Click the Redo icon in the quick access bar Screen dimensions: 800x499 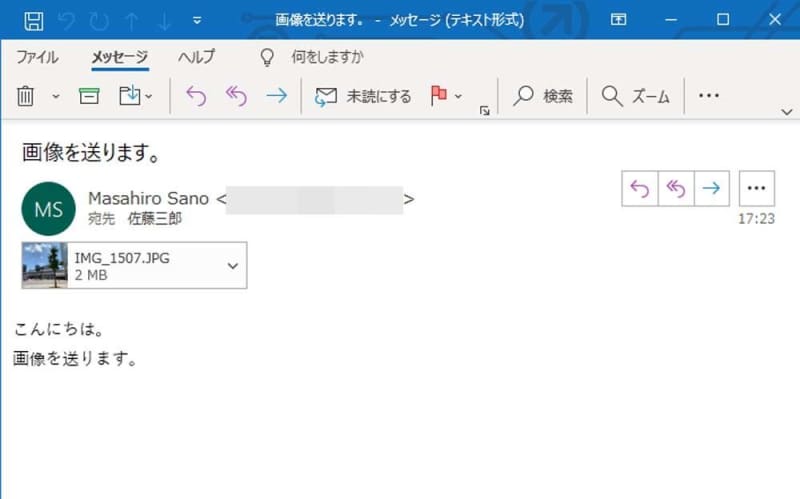(x=99, y=21)
